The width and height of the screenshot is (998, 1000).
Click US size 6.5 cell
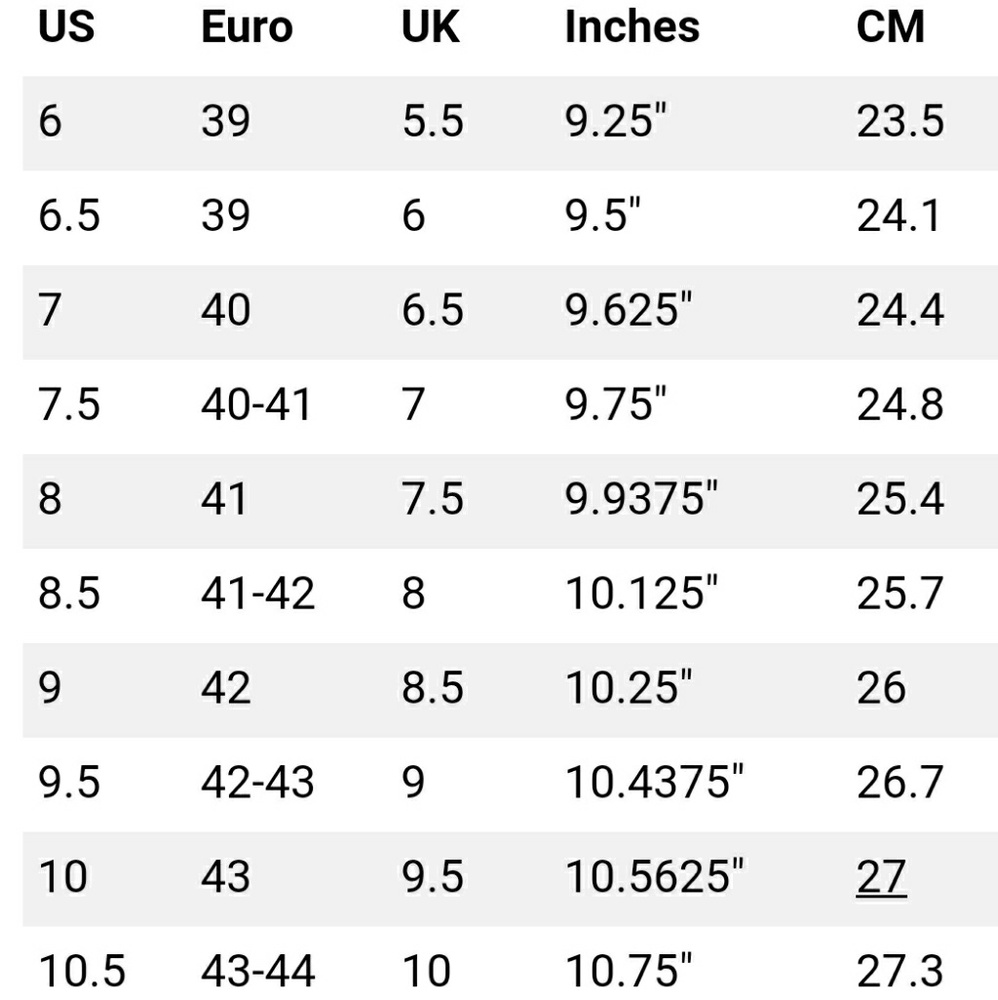tap(70, 215)
